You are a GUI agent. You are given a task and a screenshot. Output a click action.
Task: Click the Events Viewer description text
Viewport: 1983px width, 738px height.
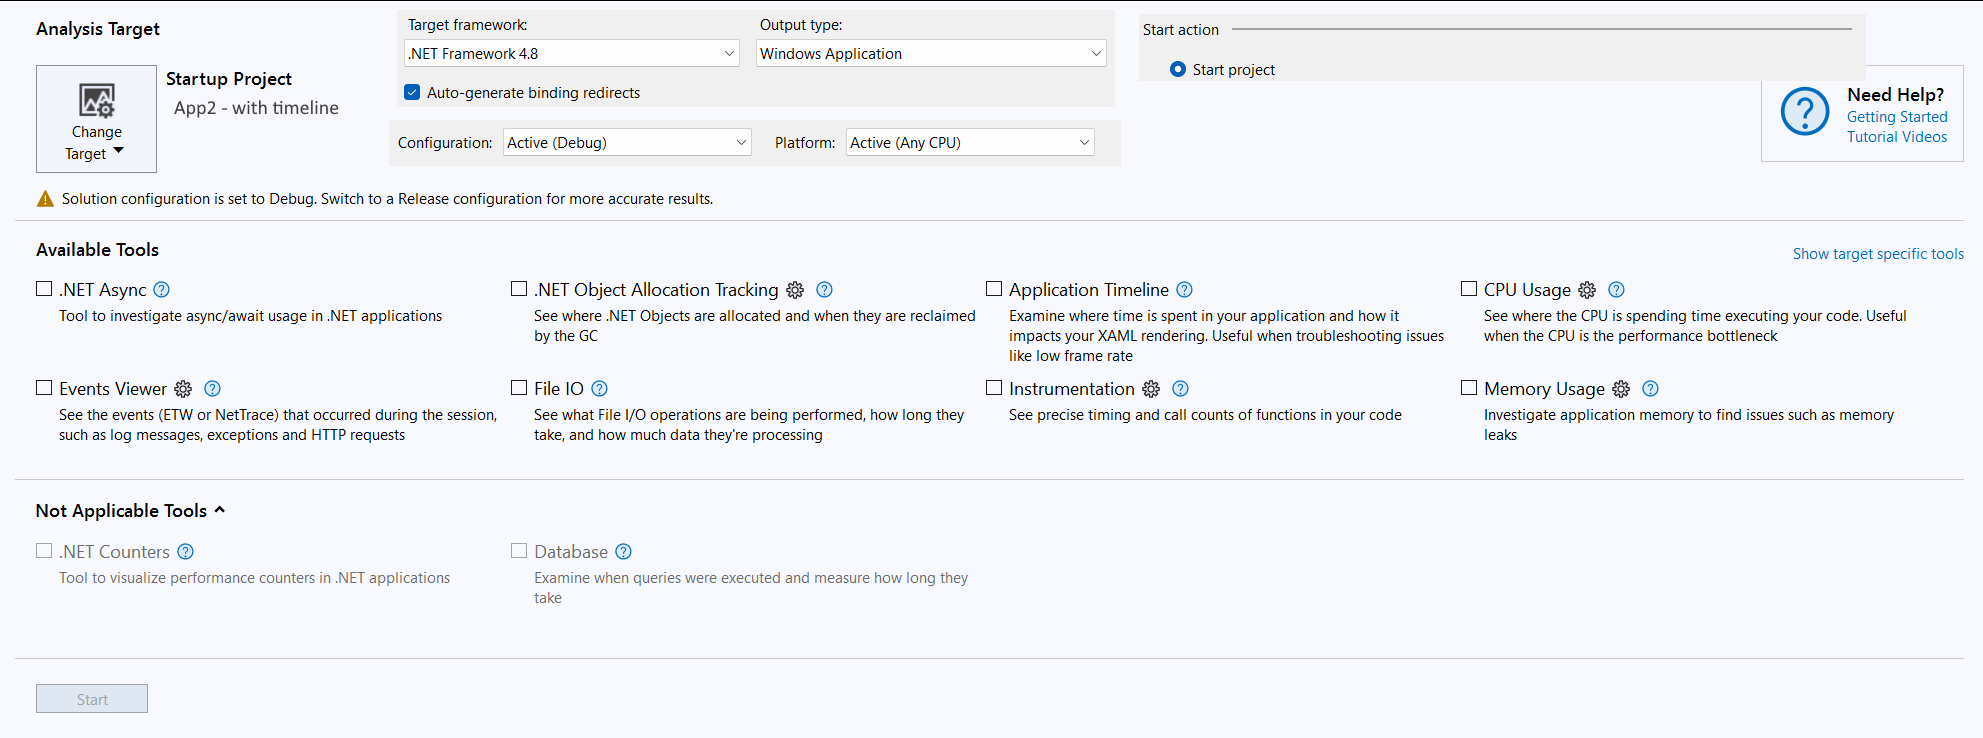278,425
